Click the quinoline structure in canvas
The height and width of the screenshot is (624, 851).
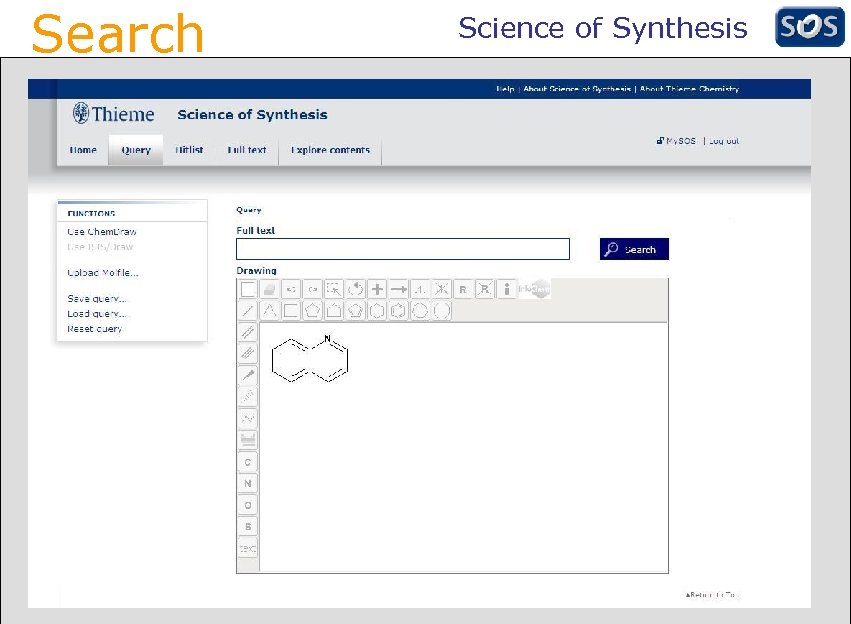(309, 359)
